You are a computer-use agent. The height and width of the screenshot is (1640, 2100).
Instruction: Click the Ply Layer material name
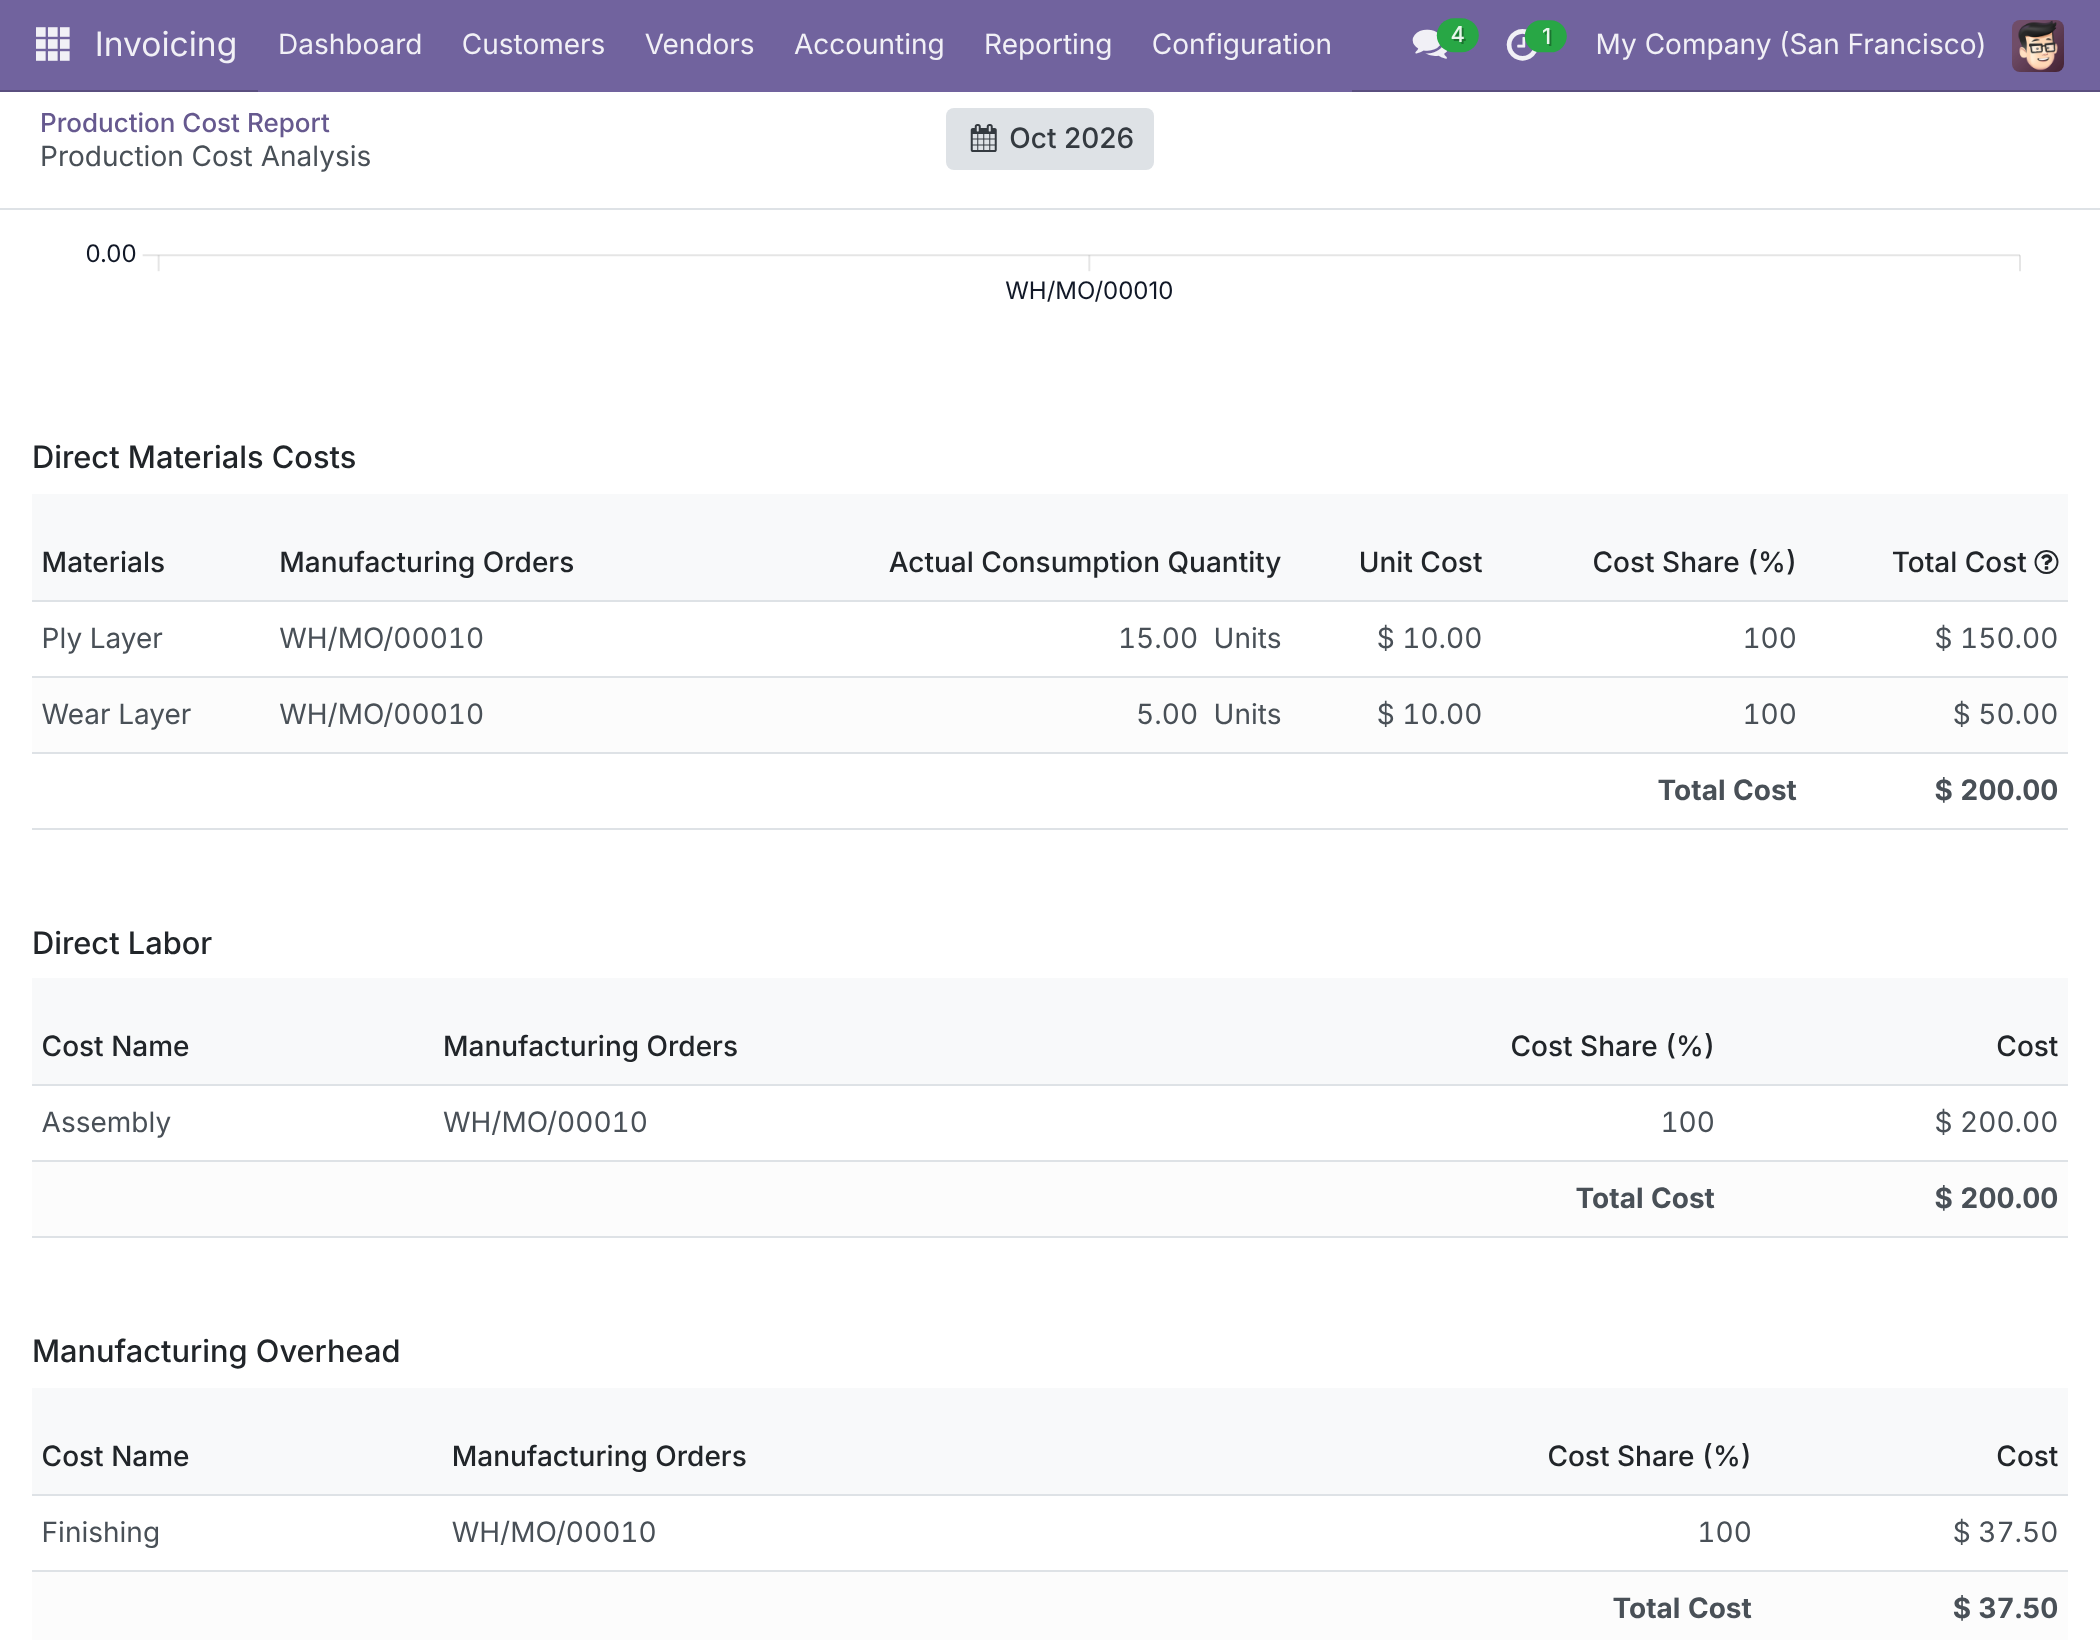click(x=102, y=638)
